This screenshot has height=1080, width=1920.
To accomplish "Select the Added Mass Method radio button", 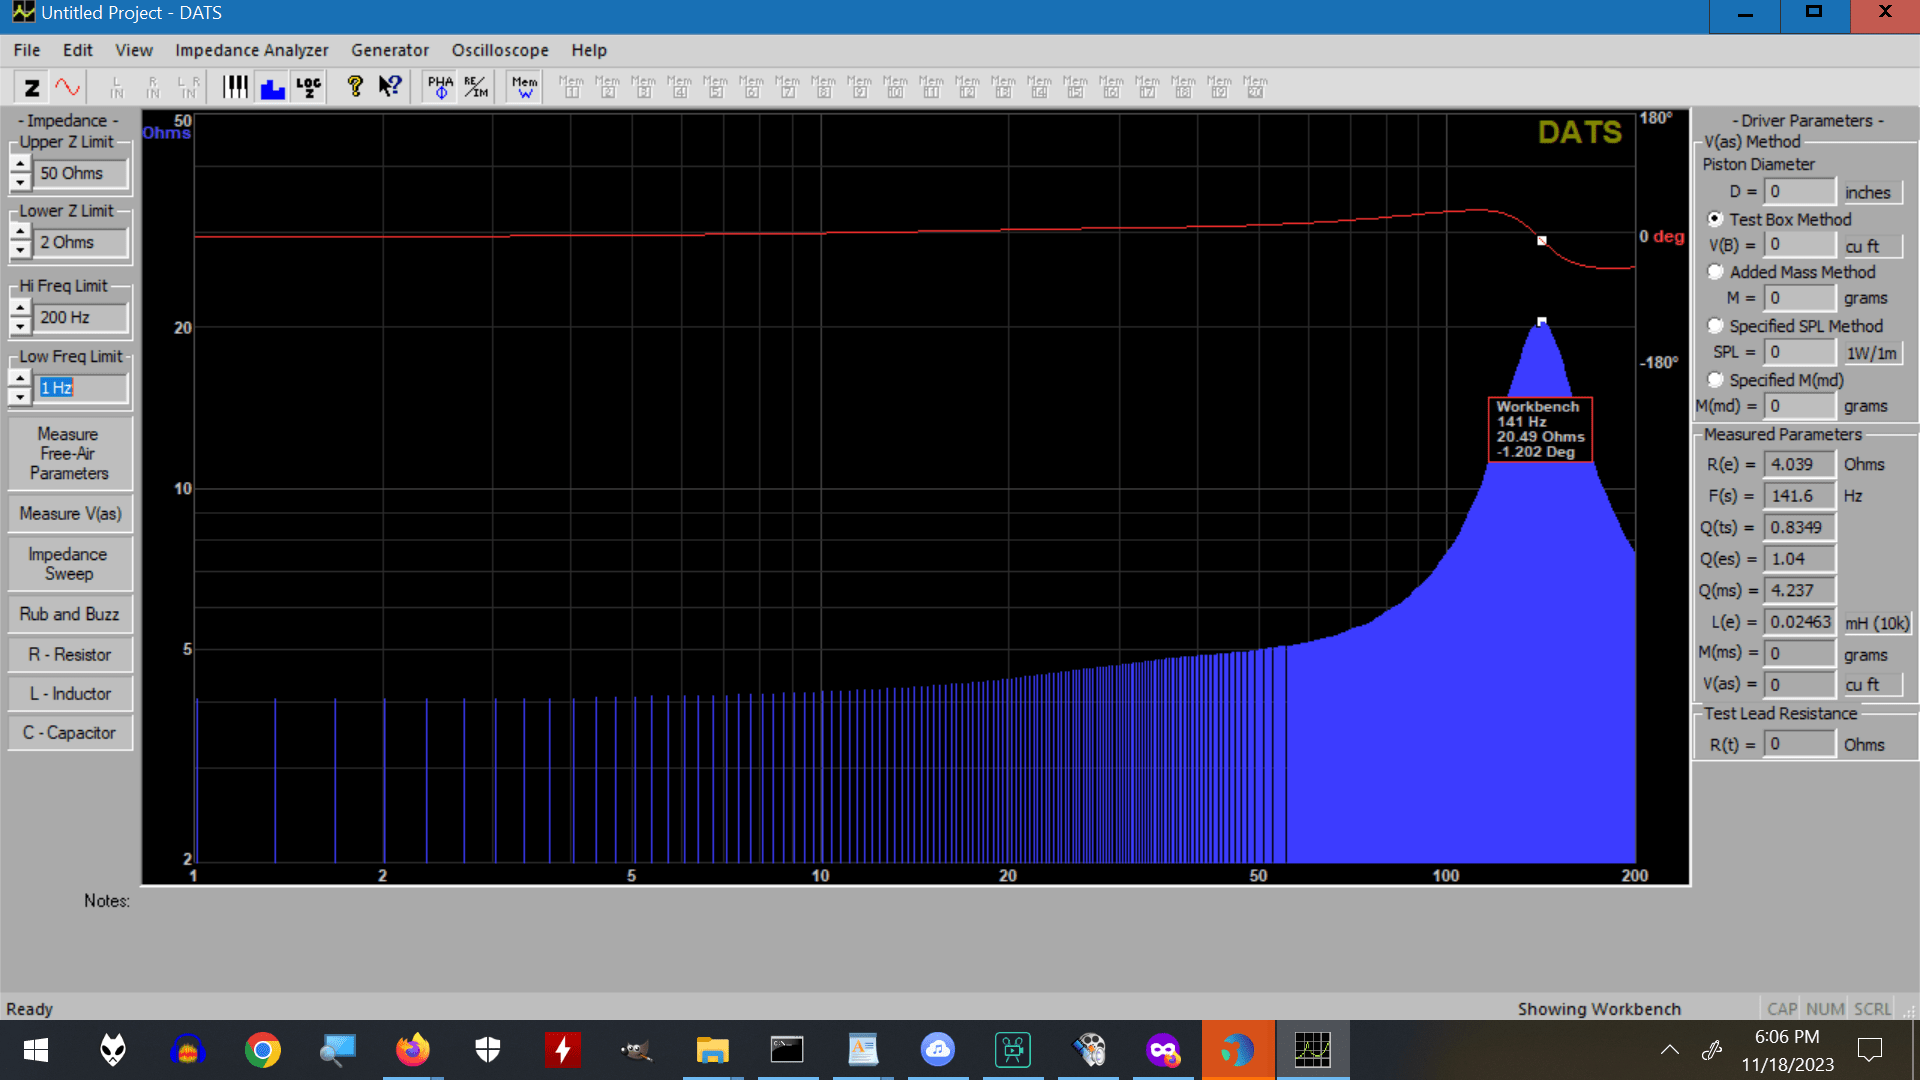I will (1715, 272).
